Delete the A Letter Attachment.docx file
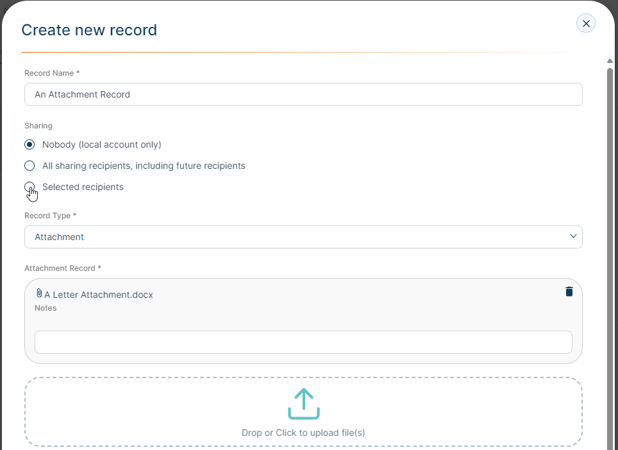The width and height of the screenshot is (618, 450). (x=569, y=292)
